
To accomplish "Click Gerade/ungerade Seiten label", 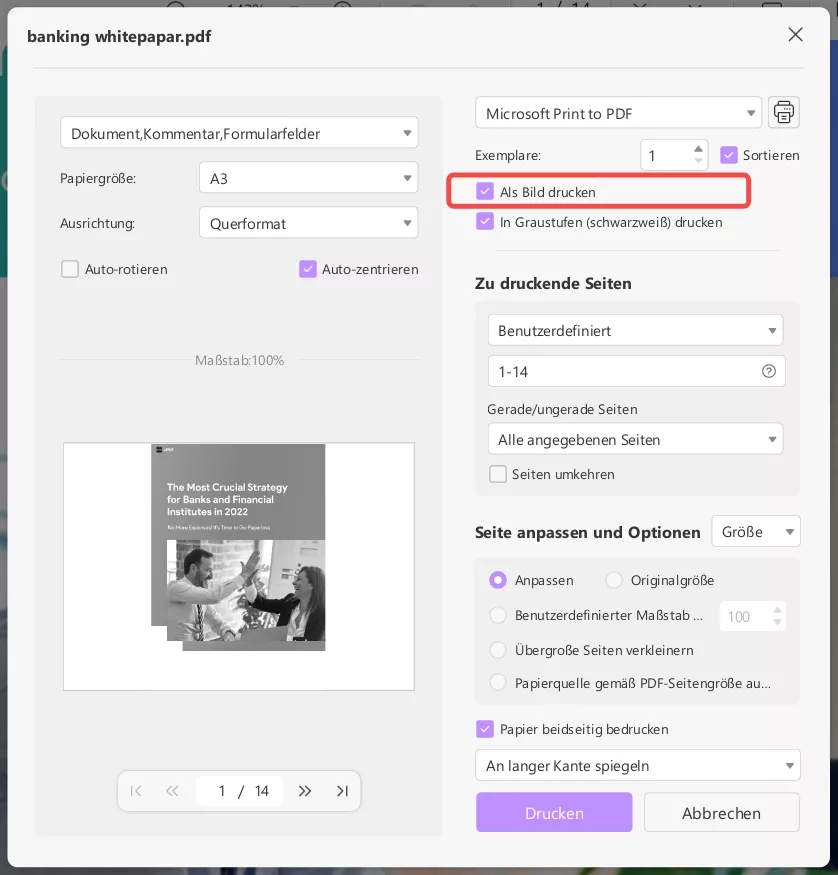I will (562, 409).
